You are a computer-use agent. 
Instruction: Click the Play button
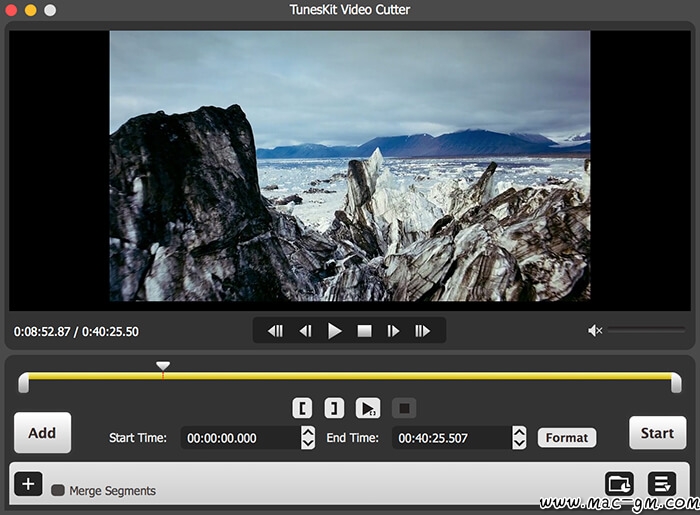335,331
